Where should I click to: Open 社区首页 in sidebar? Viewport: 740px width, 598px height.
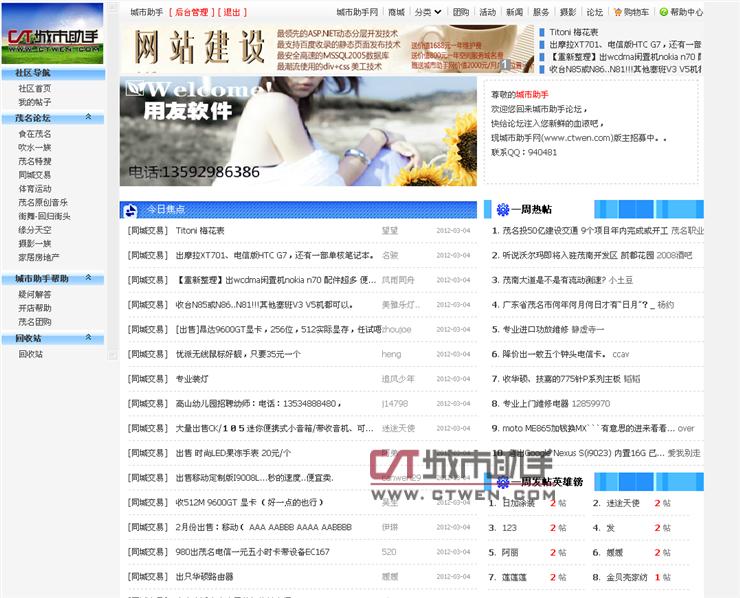(34, 88)
